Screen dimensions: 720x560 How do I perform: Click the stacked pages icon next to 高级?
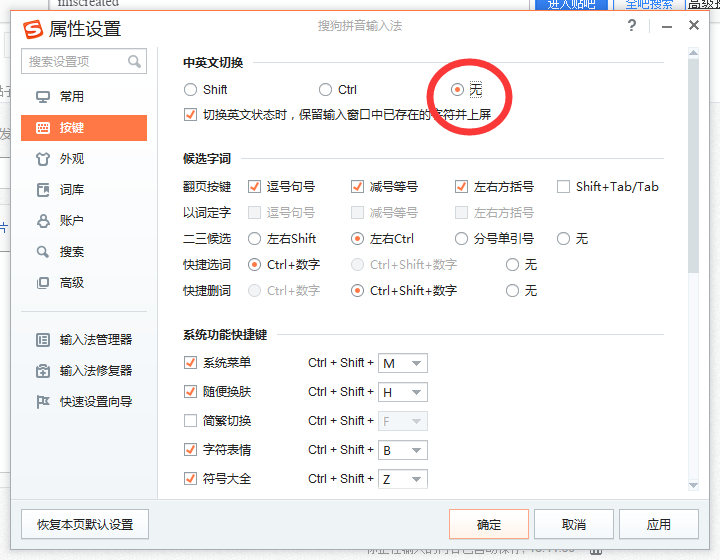[43, 283]
